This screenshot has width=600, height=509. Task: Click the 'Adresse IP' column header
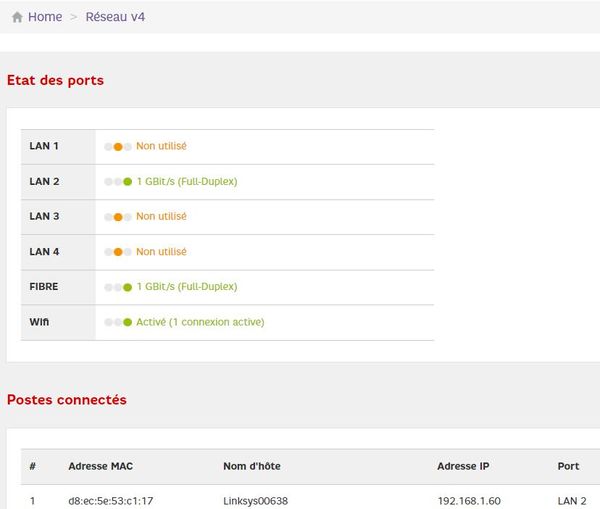465,467
